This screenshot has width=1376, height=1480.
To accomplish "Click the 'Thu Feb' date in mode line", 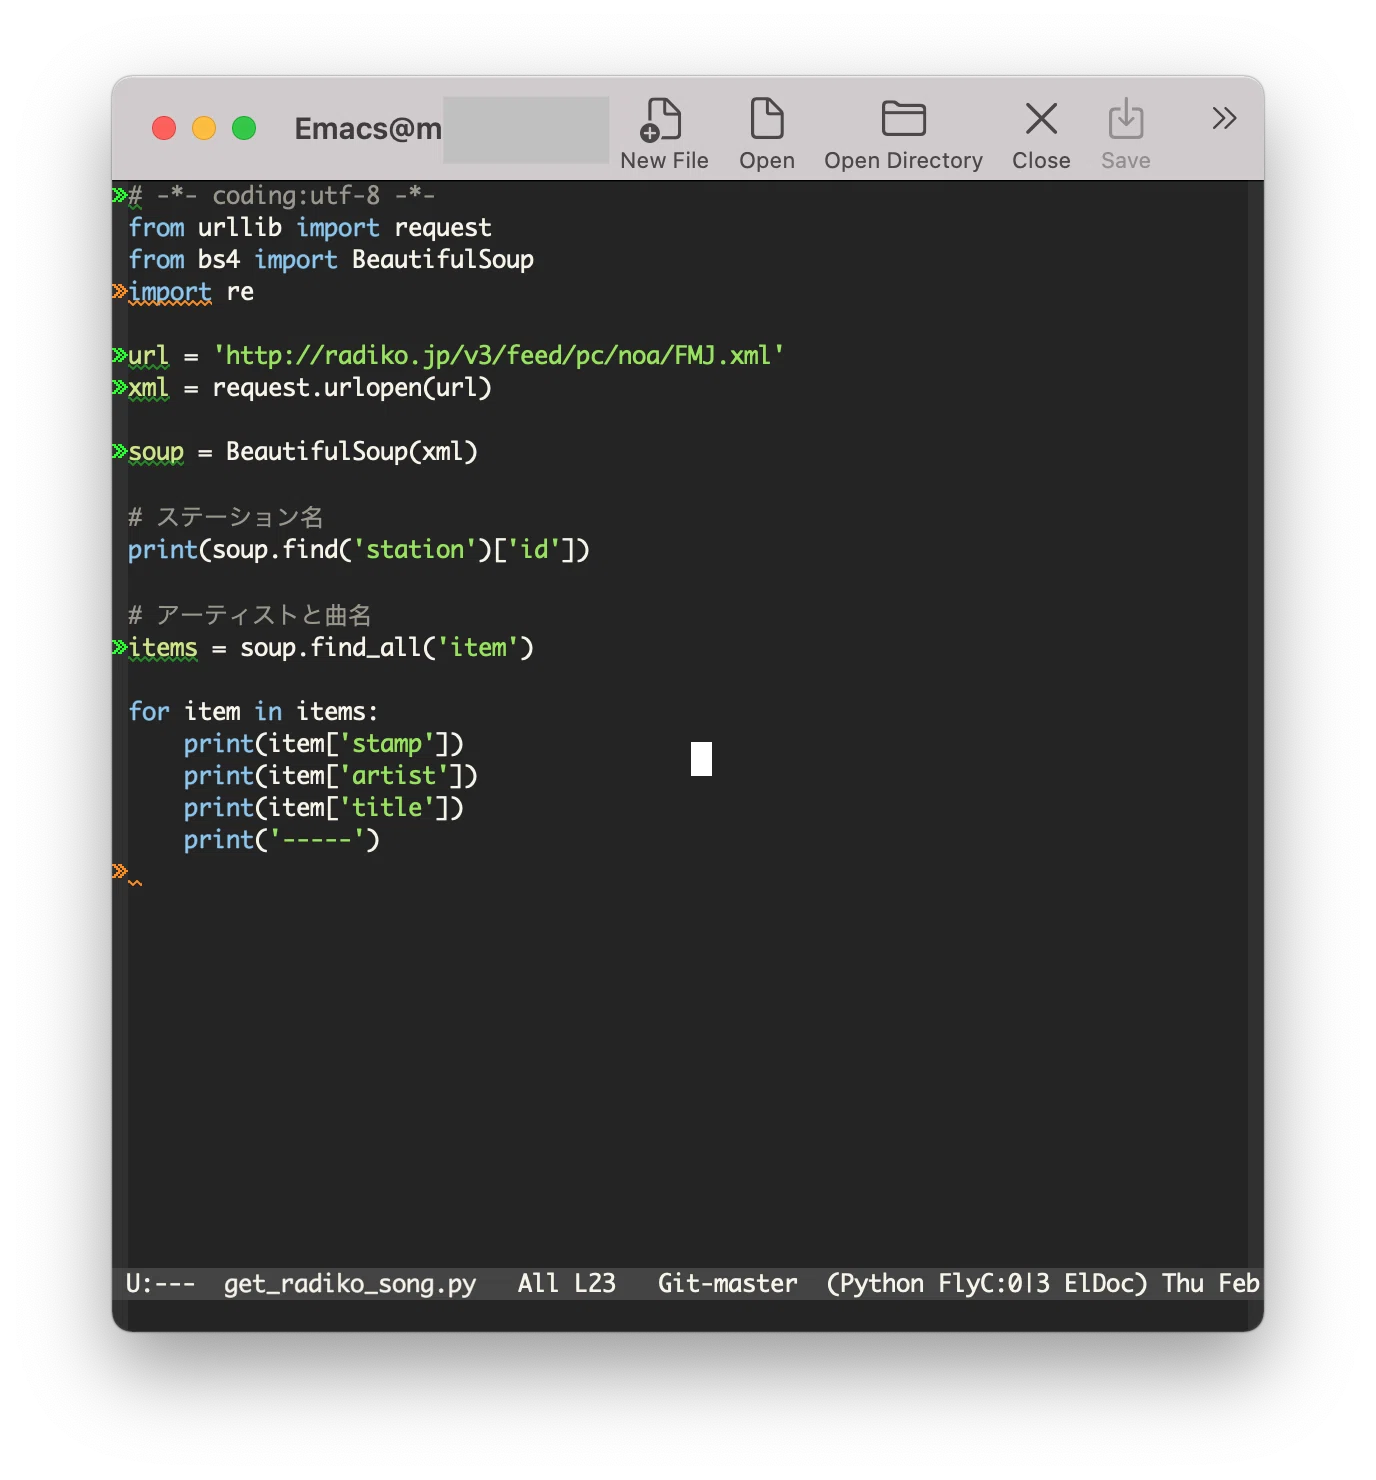I will click(1211, 1283).
